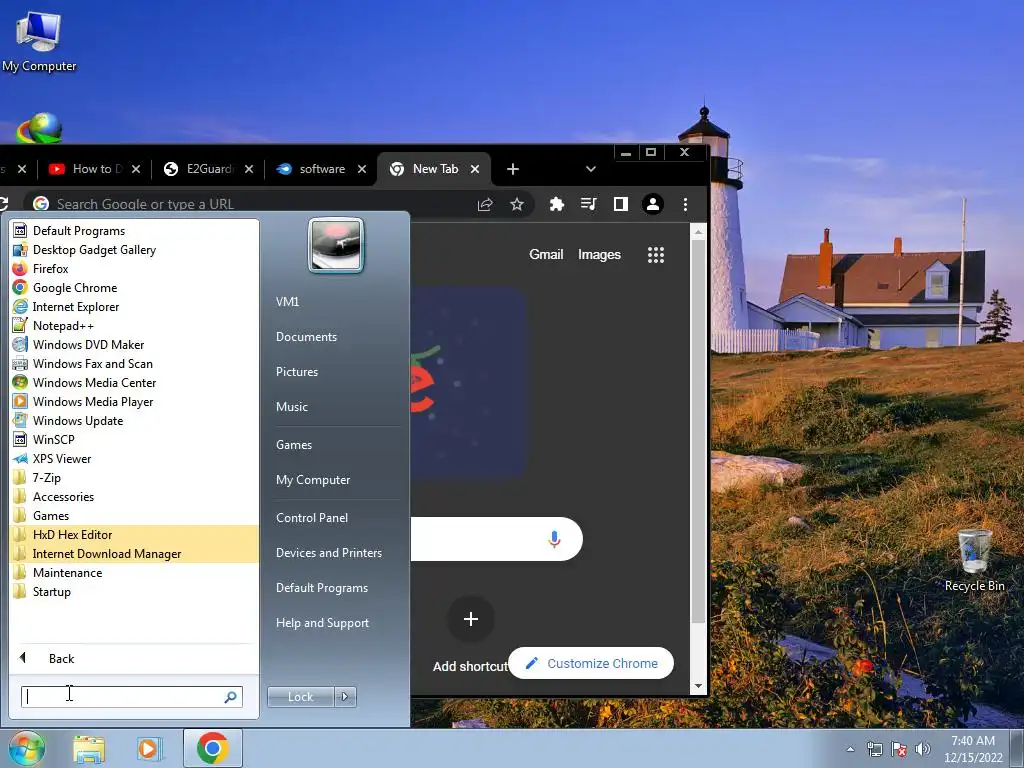This screenshot has width=1024, height=768.
Task: Open Games in right Start pane
Action: point(294,445)
